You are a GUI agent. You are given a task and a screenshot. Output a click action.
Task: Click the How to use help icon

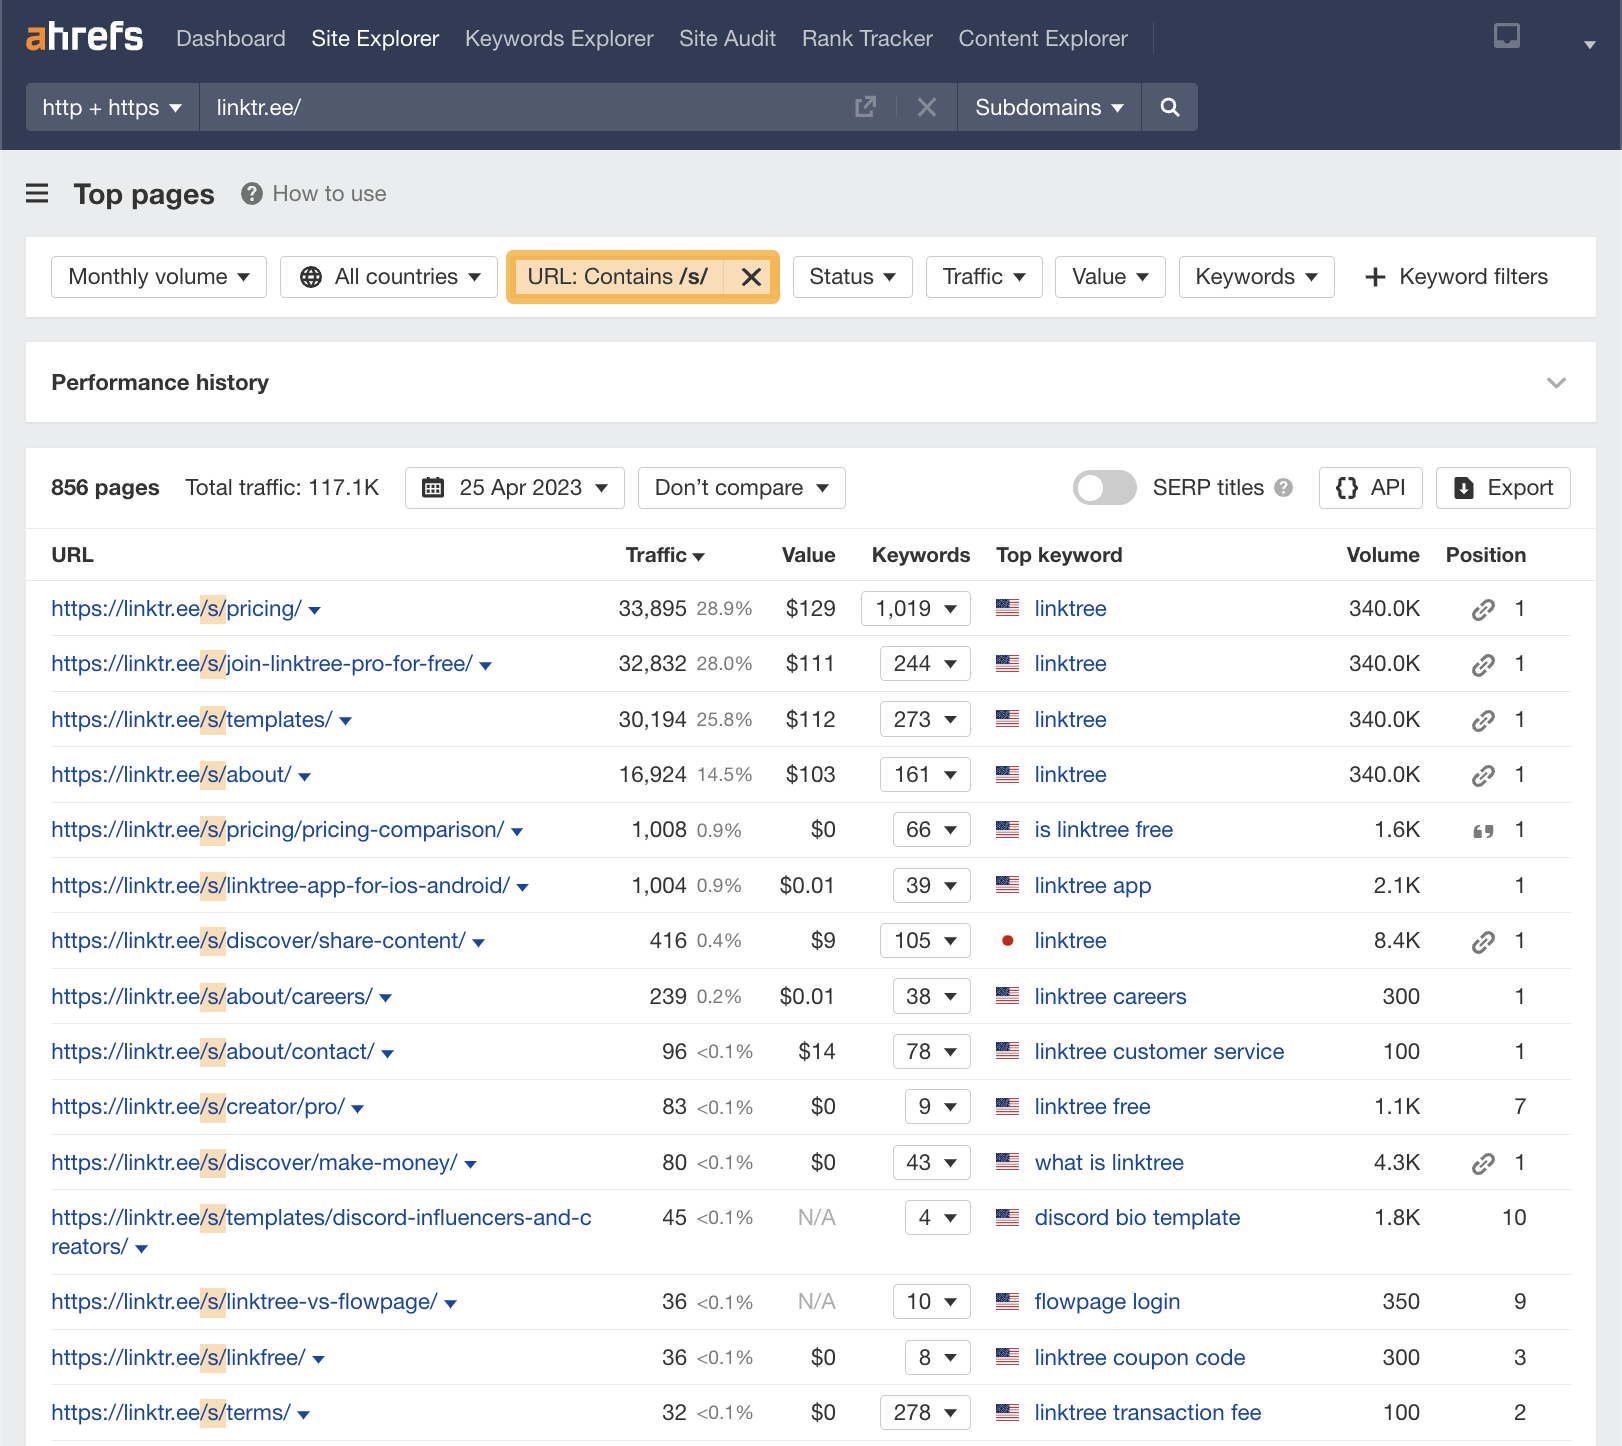pos(251,194)
